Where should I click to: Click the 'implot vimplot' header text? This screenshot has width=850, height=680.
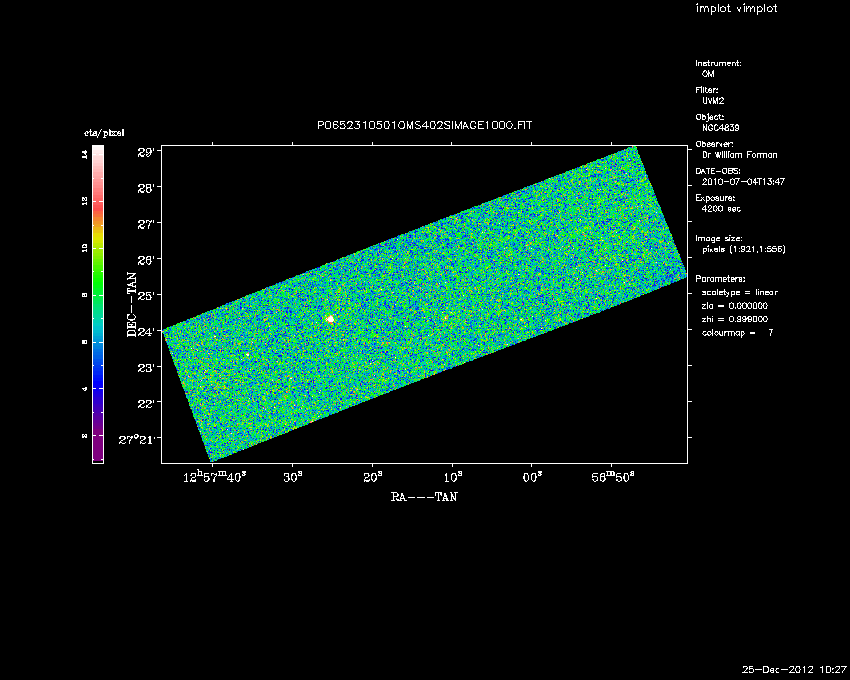coord(736,9)
